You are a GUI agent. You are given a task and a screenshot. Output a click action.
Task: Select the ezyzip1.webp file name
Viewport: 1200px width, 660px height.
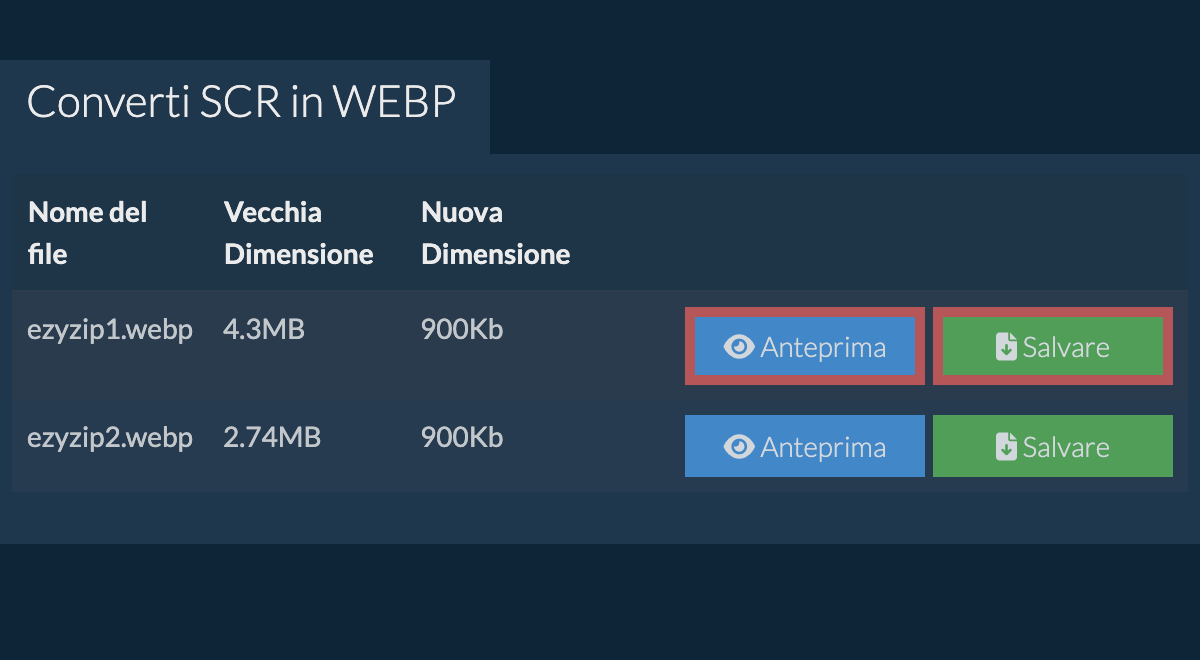pyautogui.click(x=109, y=329)
